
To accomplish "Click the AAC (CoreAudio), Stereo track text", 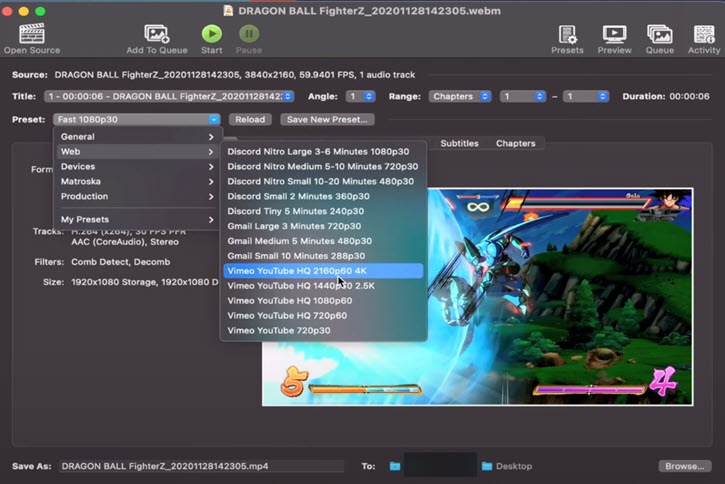I will (125, 242).
